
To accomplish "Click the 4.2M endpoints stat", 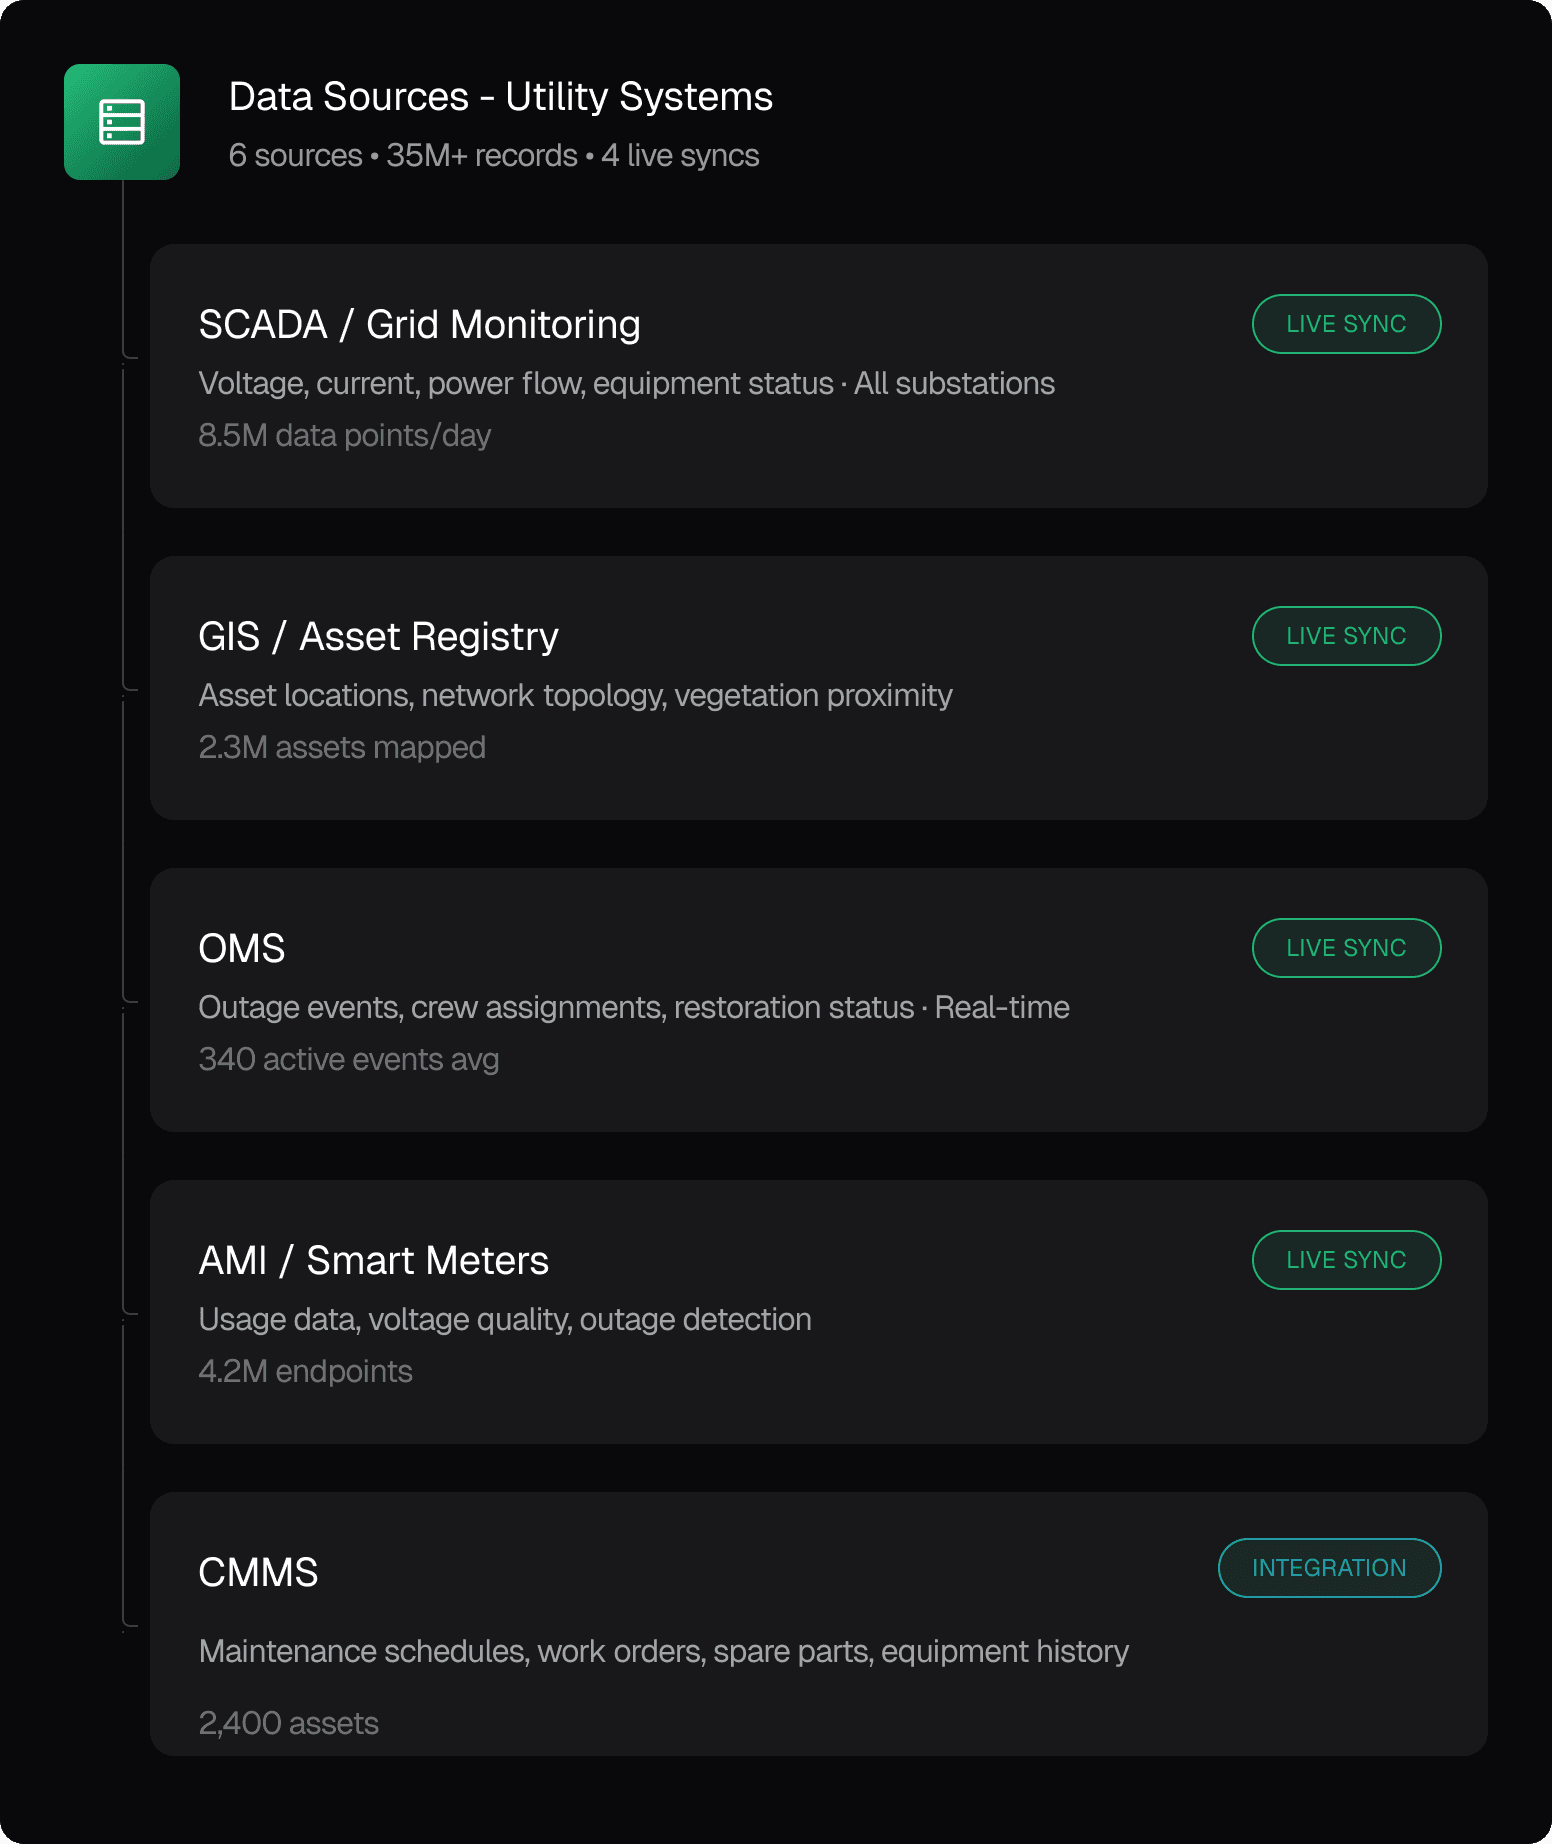I will coord(305,1372).
